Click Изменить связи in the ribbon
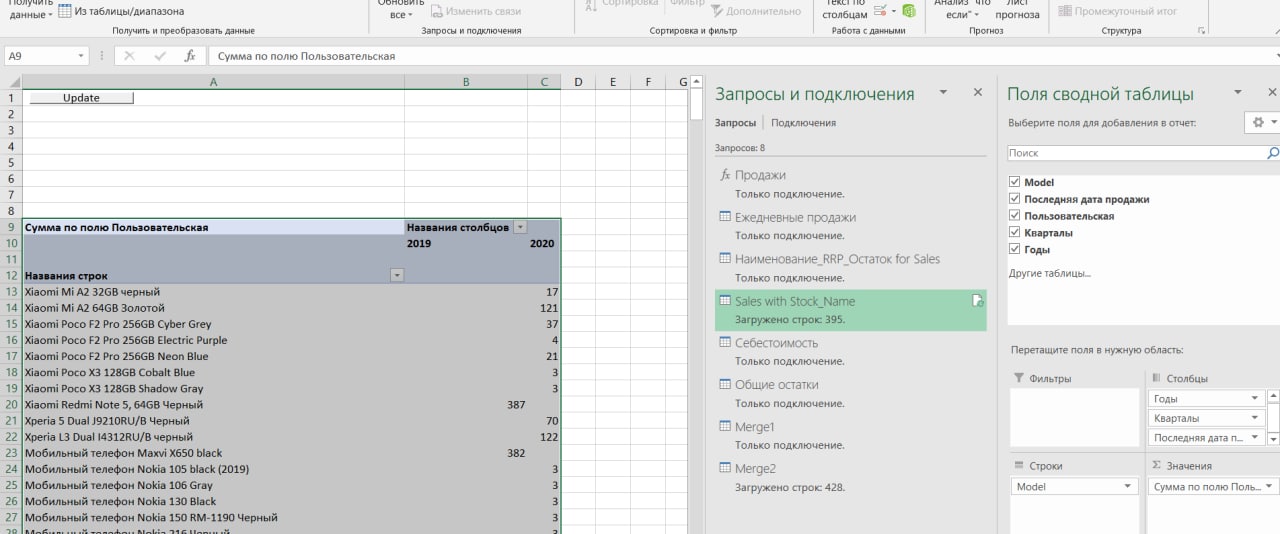Image resolution: width=1280 pixels, height=534 pixels. coord(476,11)
